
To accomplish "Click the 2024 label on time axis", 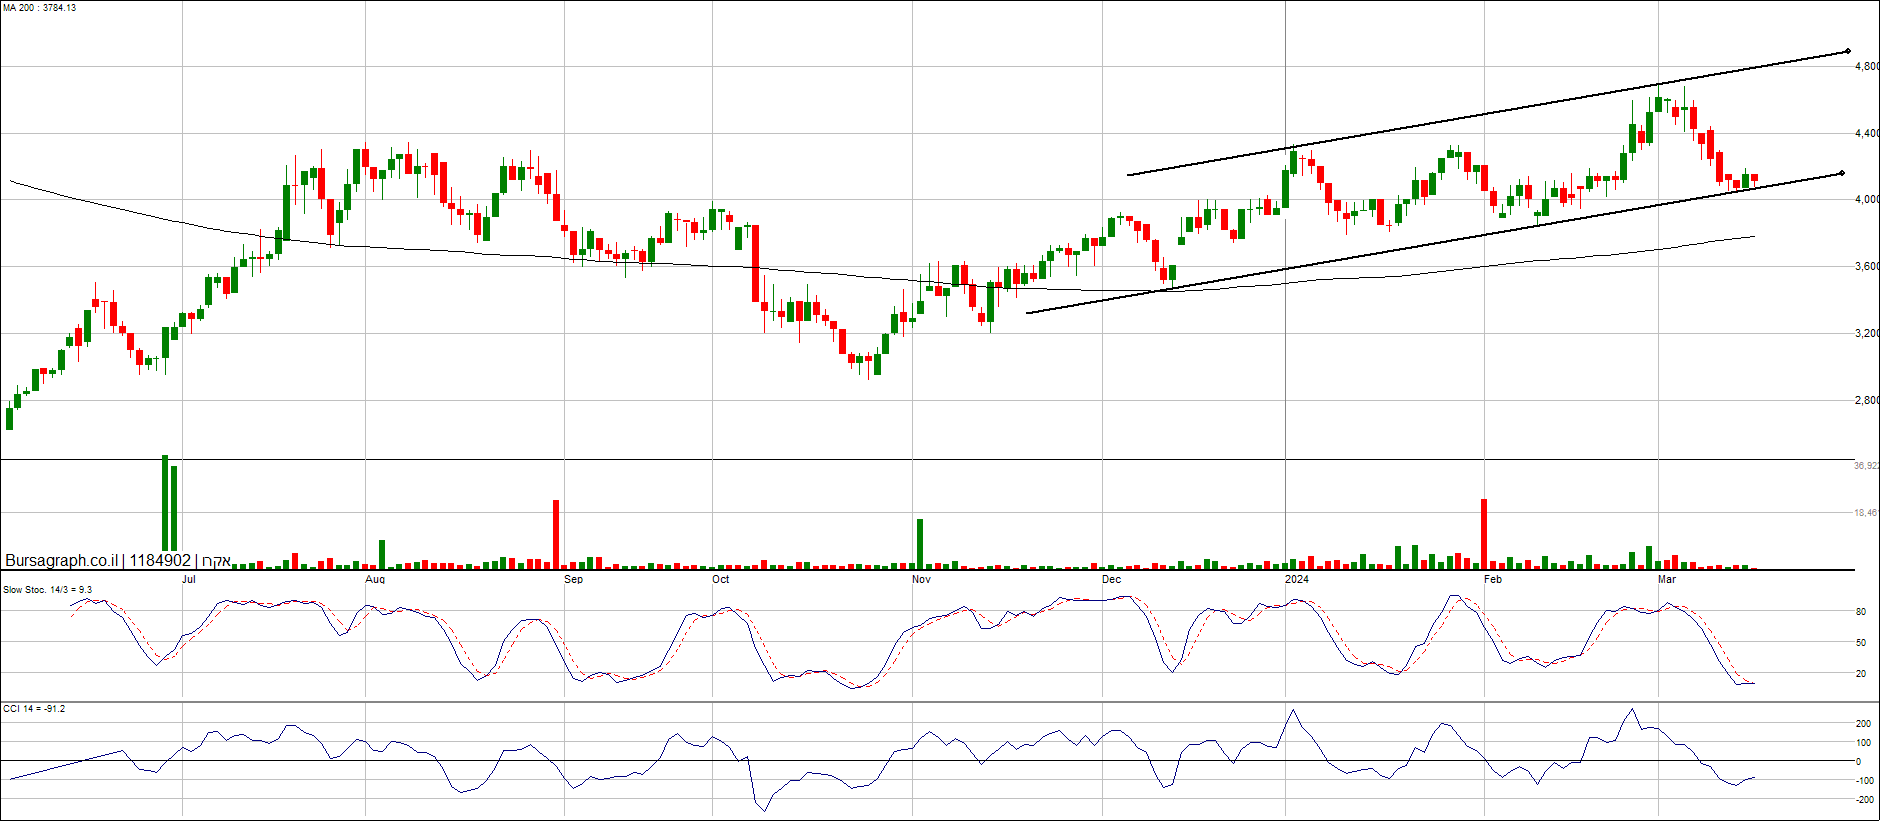I will (x=1296, y=579).
